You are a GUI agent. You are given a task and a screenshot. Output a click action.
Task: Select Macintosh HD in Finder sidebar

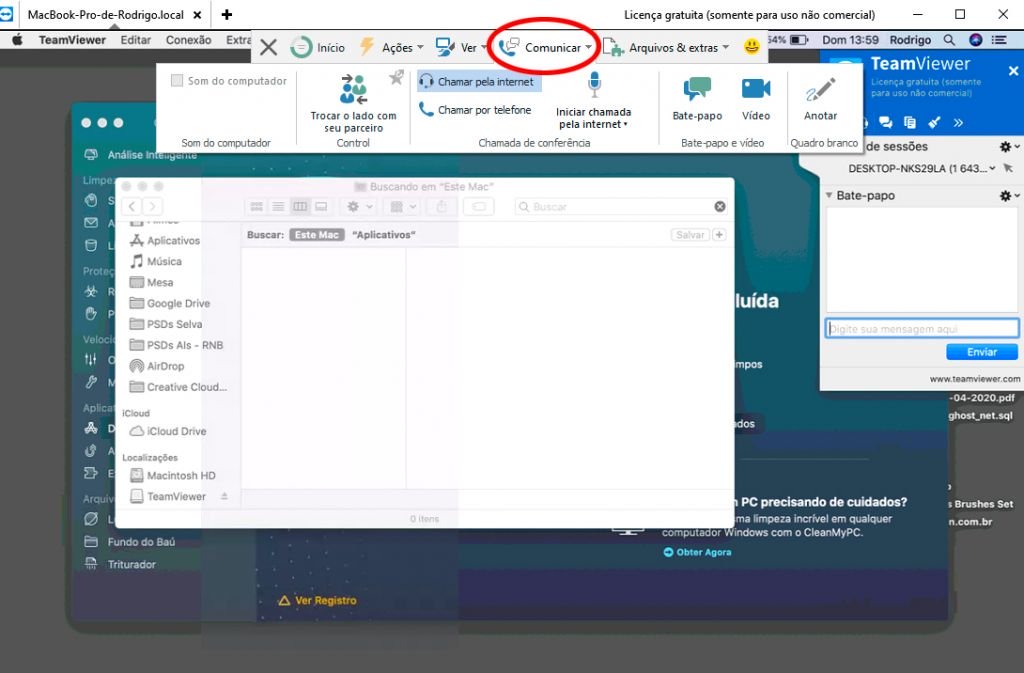click(172, 475)
